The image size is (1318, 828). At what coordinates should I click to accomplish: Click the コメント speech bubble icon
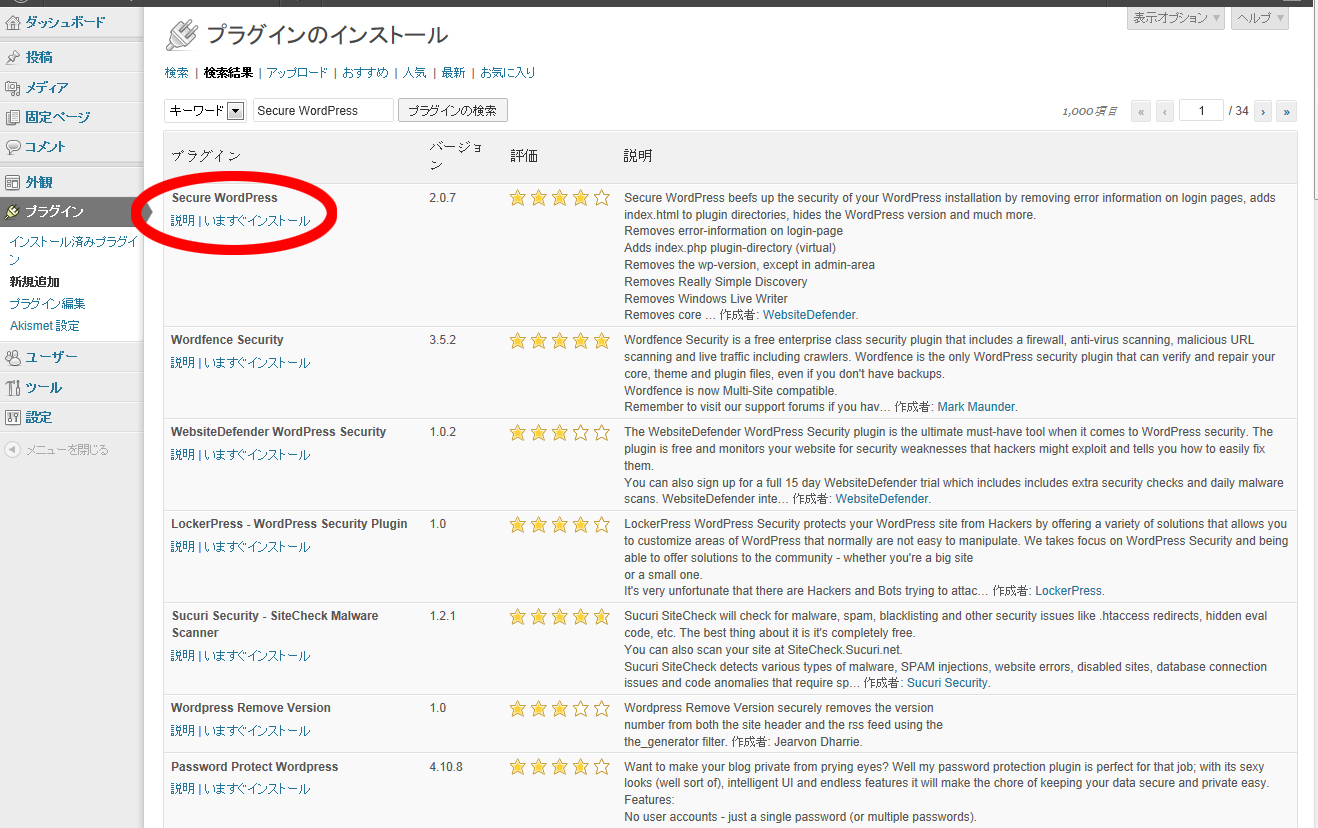[x=13, y=147]
